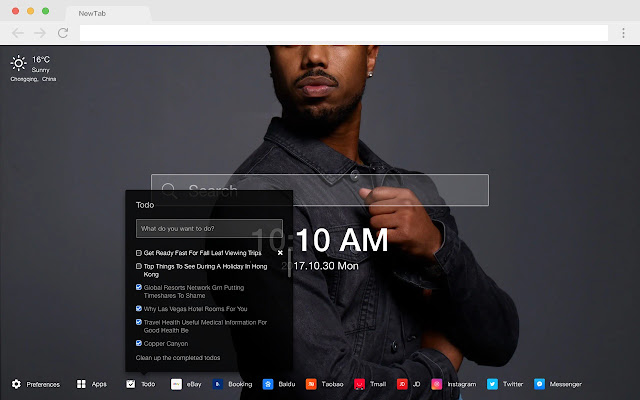Screen dimensions: 640x400
Task: Open the Preferences gear icon
Action: [16, 384]
